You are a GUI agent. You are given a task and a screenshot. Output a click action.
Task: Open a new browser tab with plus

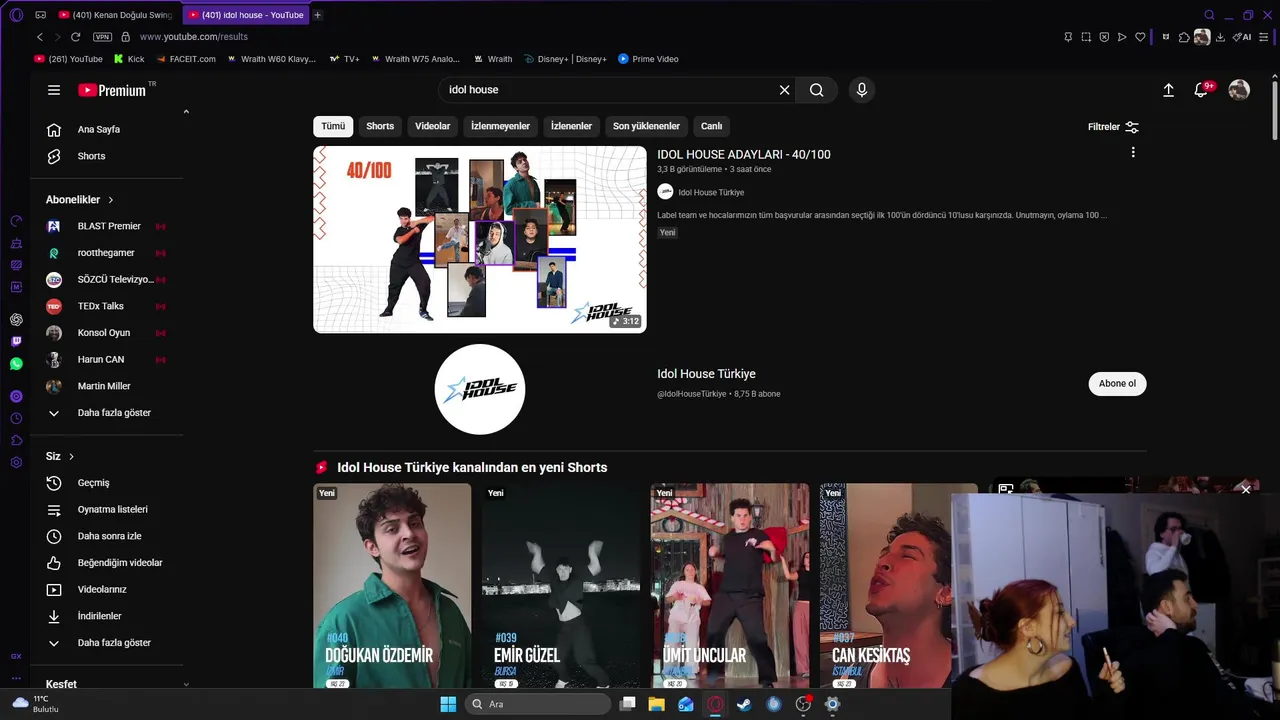click(318, 15)
